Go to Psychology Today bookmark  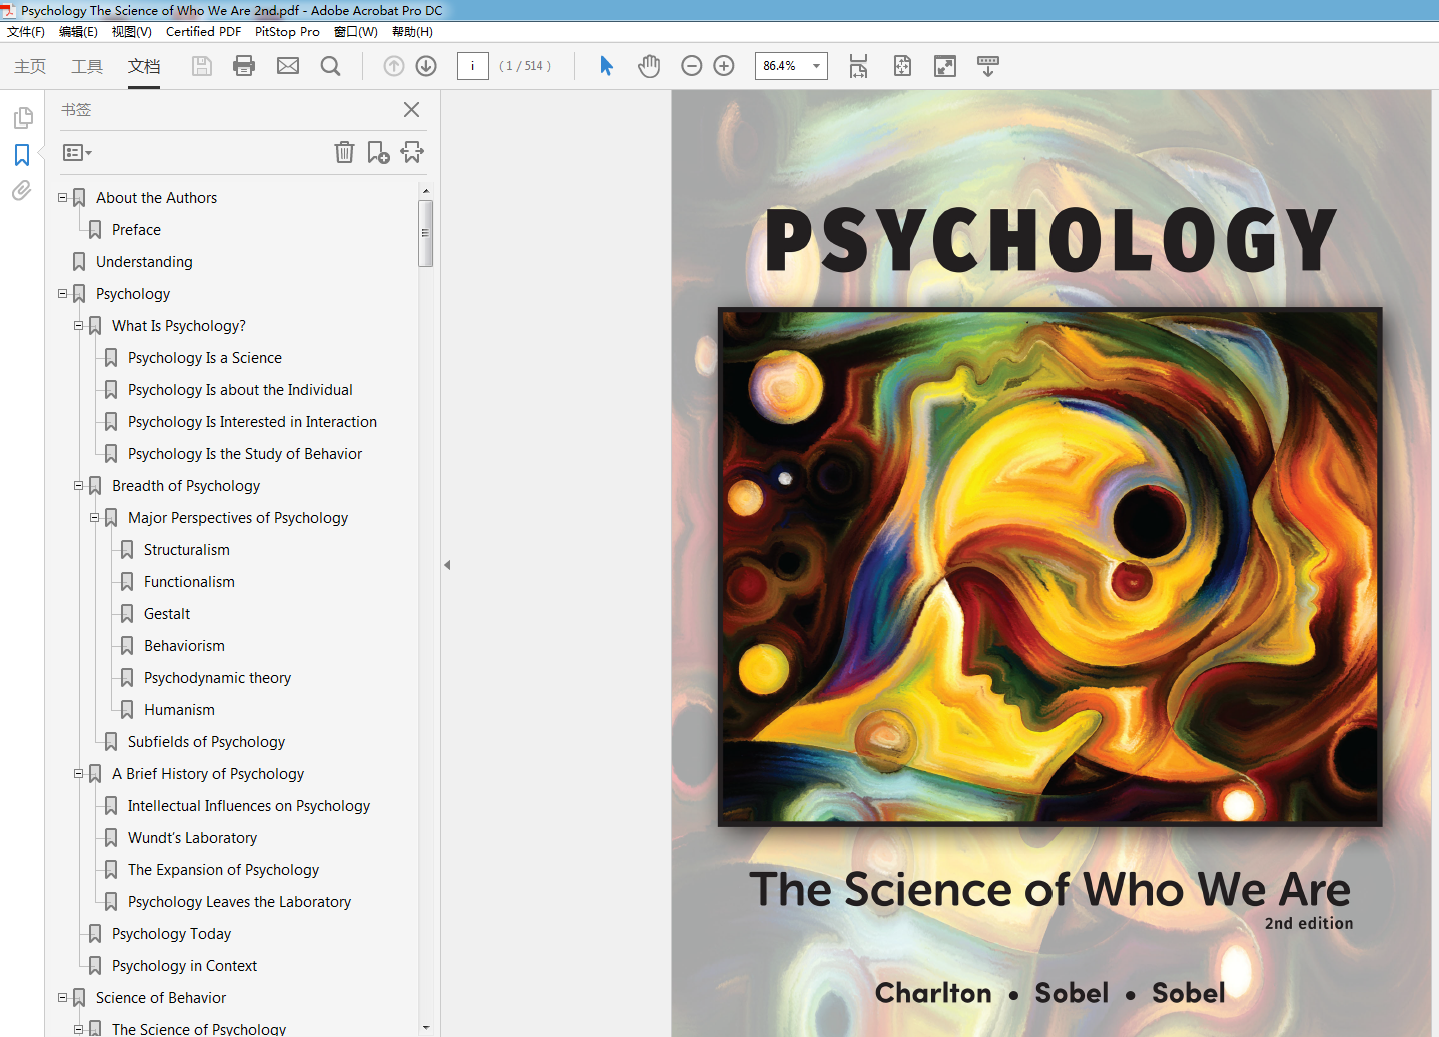171,934
